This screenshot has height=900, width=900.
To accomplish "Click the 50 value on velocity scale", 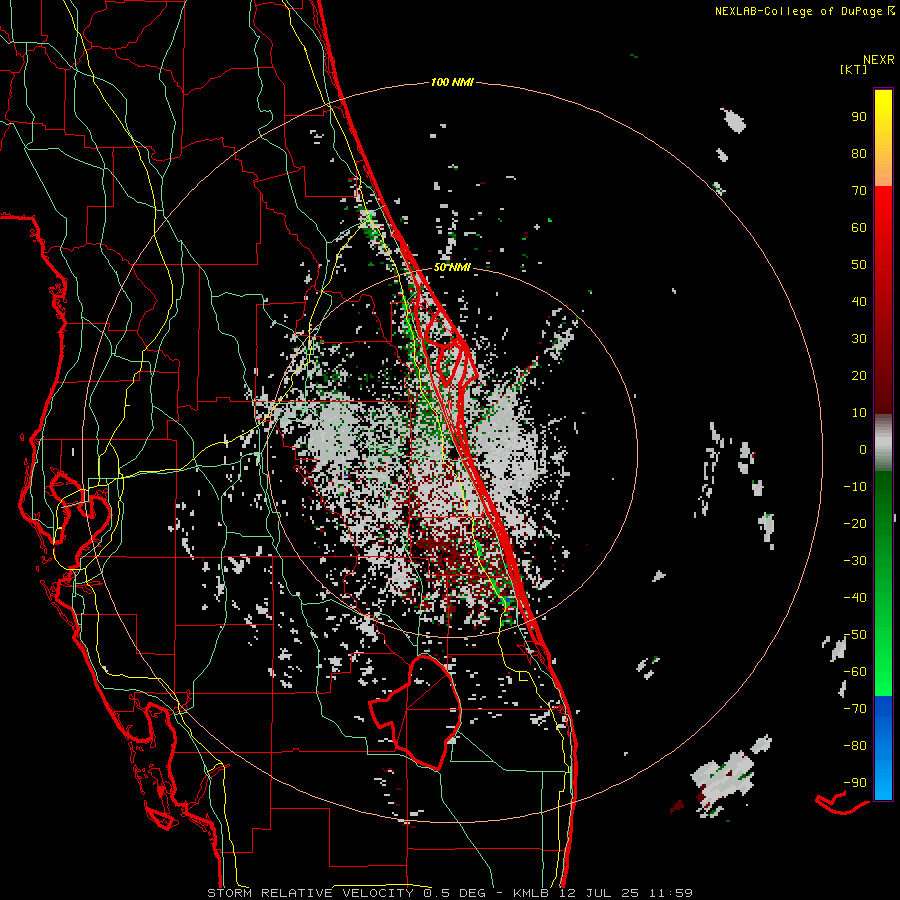I will click(859, 265).
